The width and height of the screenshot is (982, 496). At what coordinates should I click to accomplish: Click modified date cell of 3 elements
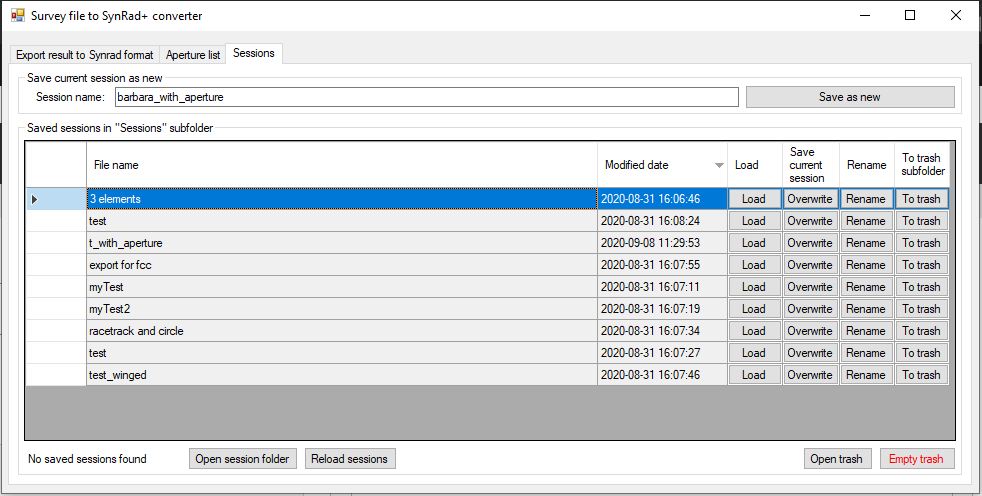[661, 199]
